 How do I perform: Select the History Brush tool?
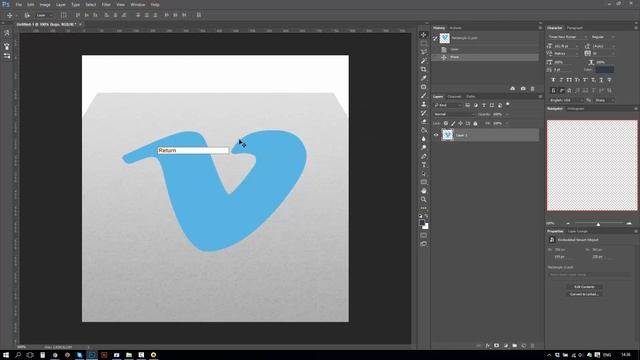424,113
